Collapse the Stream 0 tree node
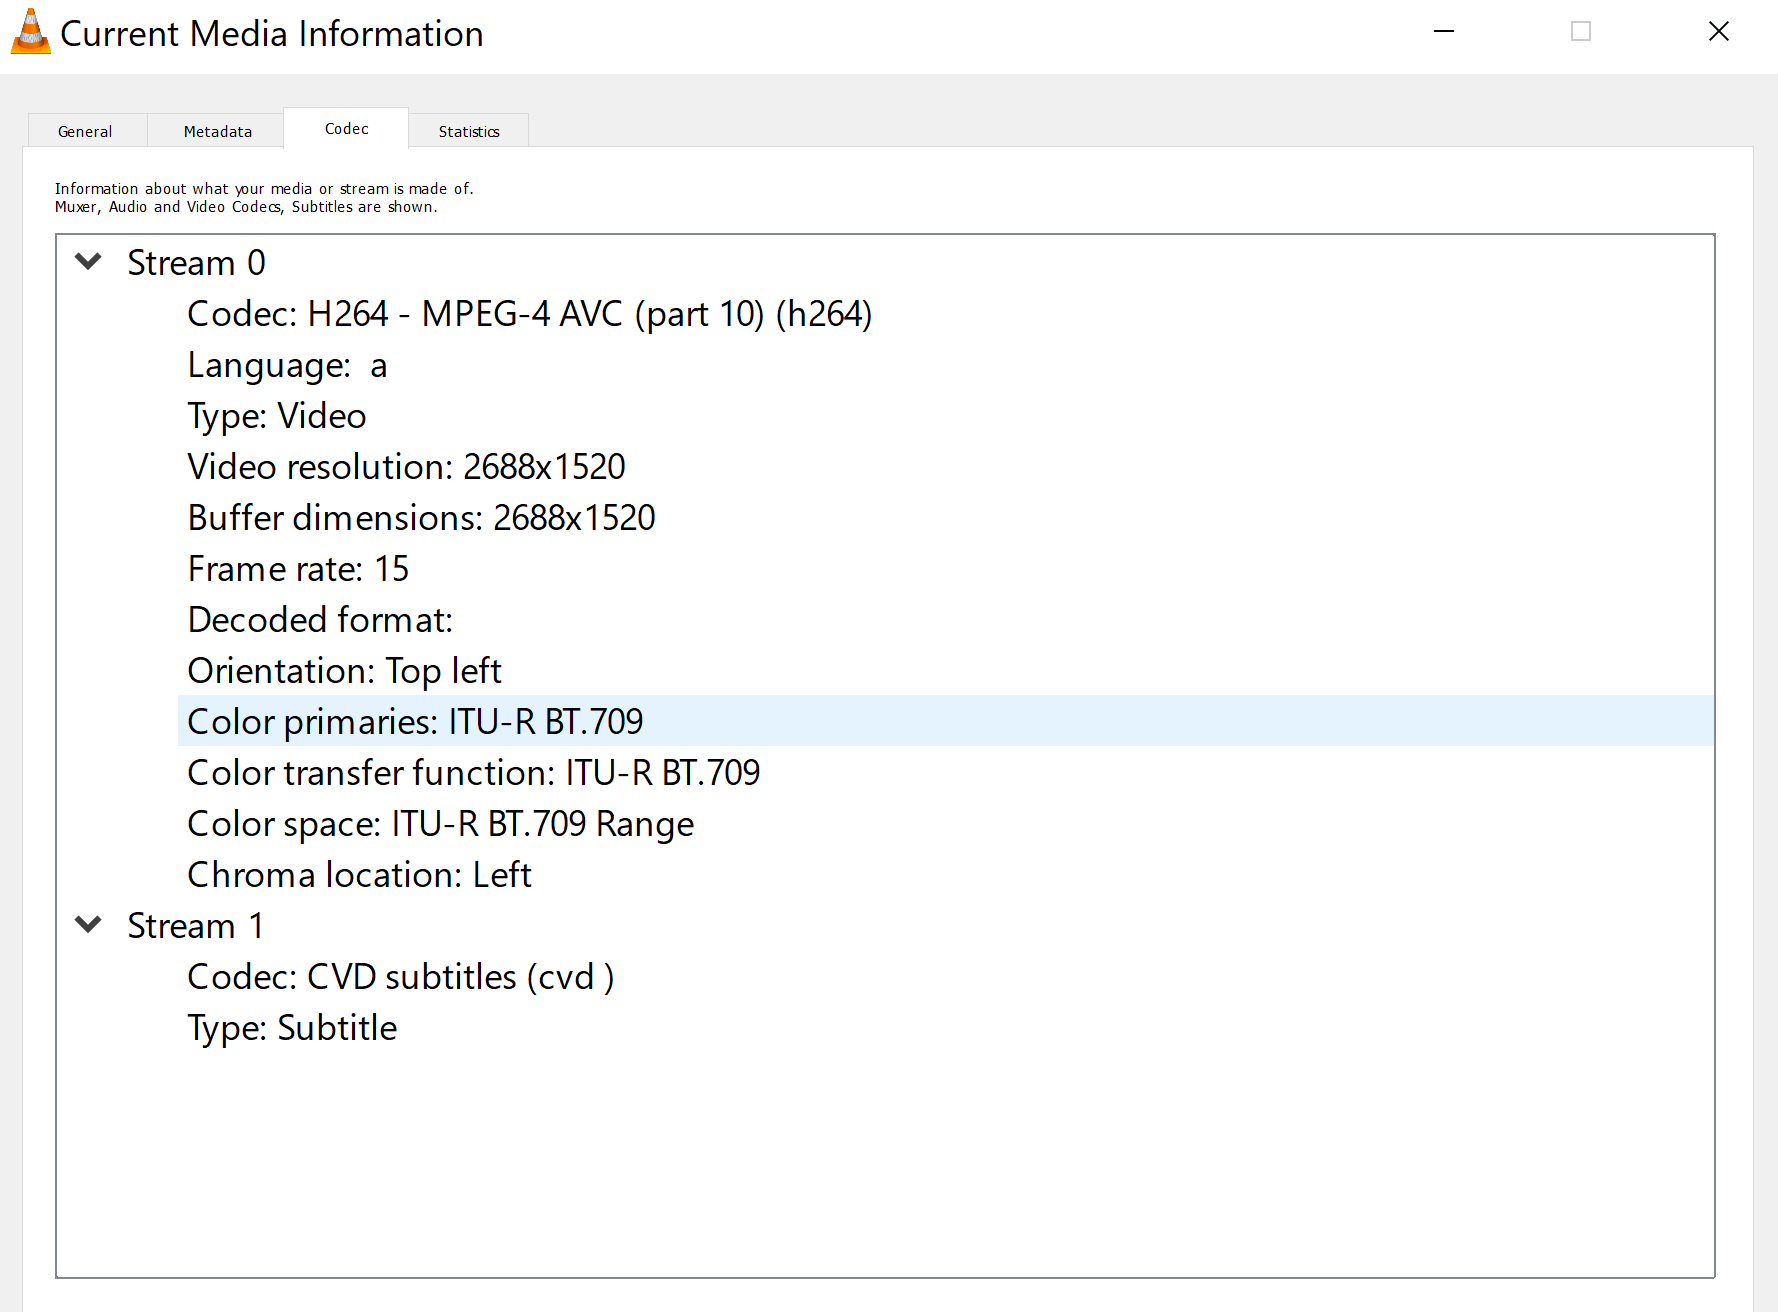Image resolution: width=1778 pixels, height=1312 pixels. pyautogui.click(x=89, y=262)
